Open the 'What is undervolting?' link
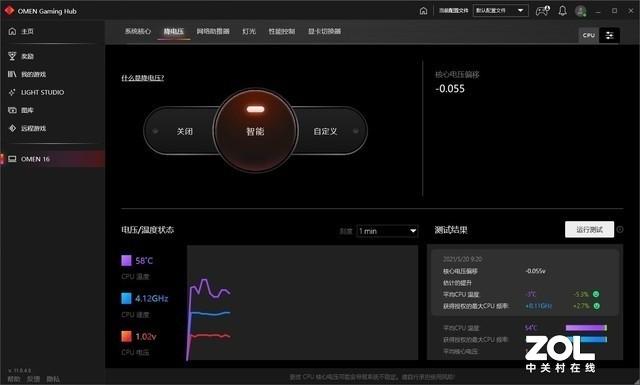This screenshot has height=385, width=640. point(142,78)
